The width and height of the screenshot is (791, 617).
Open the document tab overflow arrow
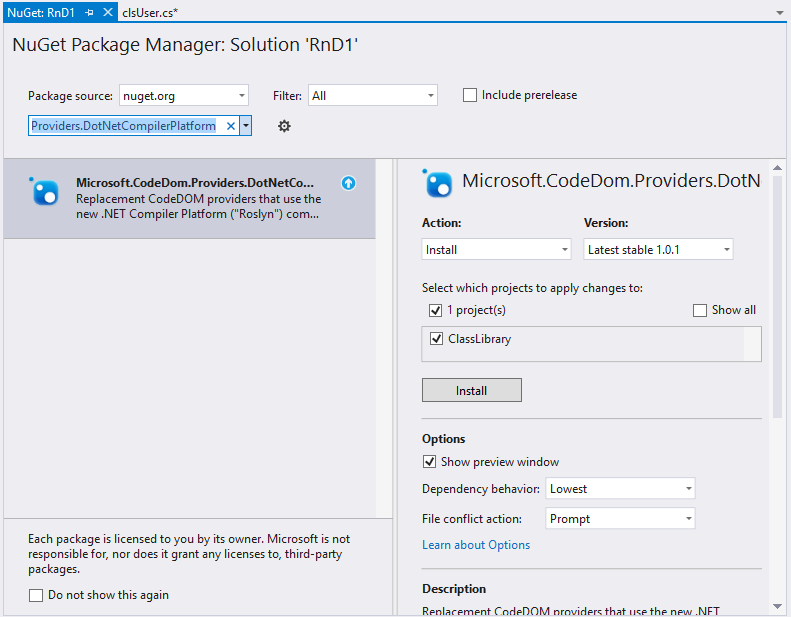[779, 12]
